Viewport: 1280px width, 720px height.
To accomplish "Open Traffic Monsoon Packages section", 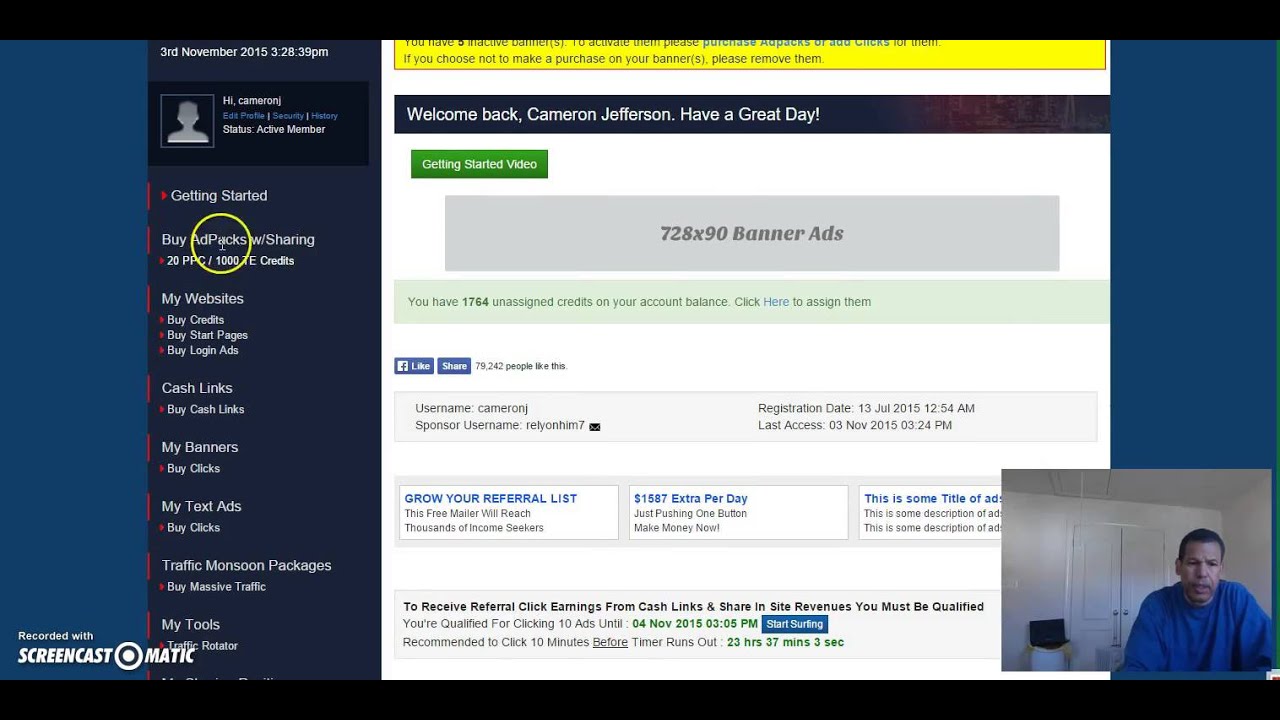I will pos(246,565).
